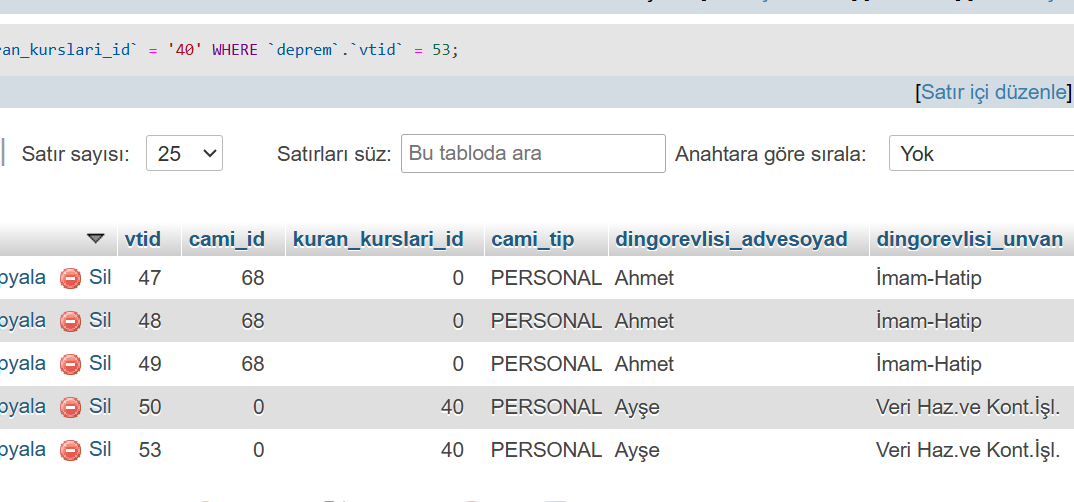Image resolution: width=1074 pixels, height=502 pixels.
Task: Click the Kopyala link in row 53
Action: 23,450
